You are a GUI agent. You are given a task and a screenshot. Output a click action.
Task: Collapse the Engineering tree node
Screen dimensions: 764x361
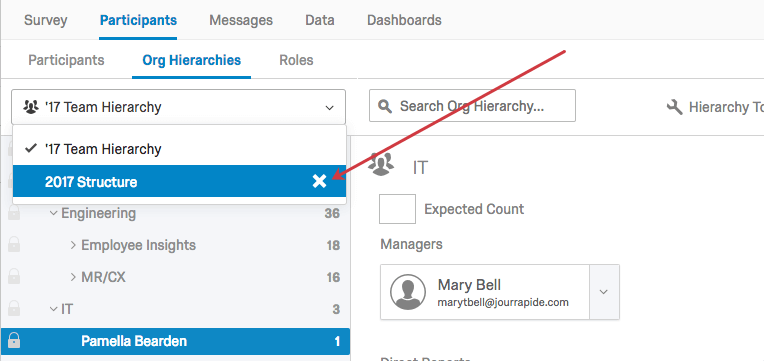pyautogui.click(x=54, y=213)
